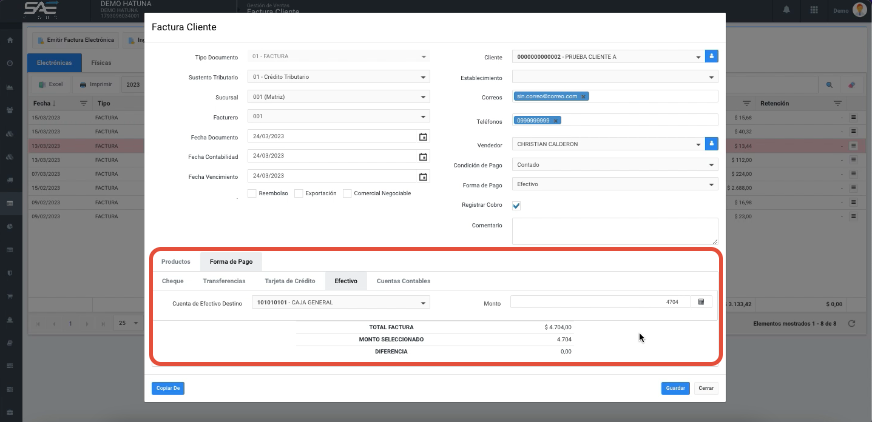Open row menu icon for $ 2.688,00 row
The width and height of the screenshot is (872, 422).
click(x=853, y=187)
